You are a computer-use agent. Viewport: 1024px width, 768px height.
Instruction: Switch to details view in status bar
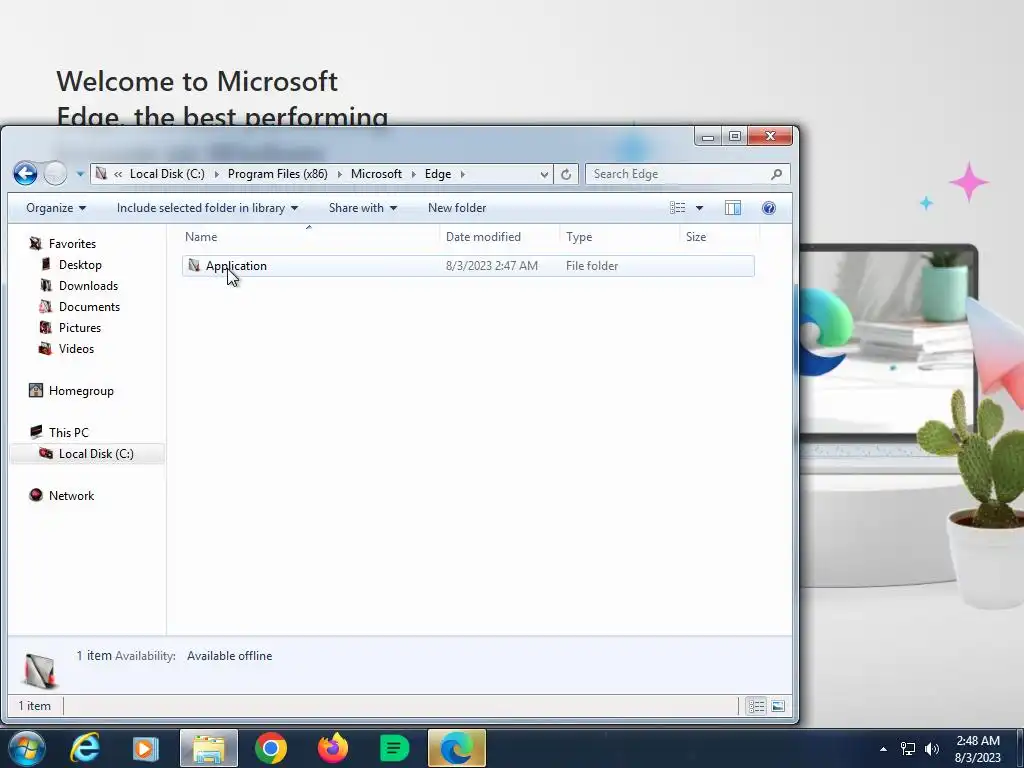(756, 706)
